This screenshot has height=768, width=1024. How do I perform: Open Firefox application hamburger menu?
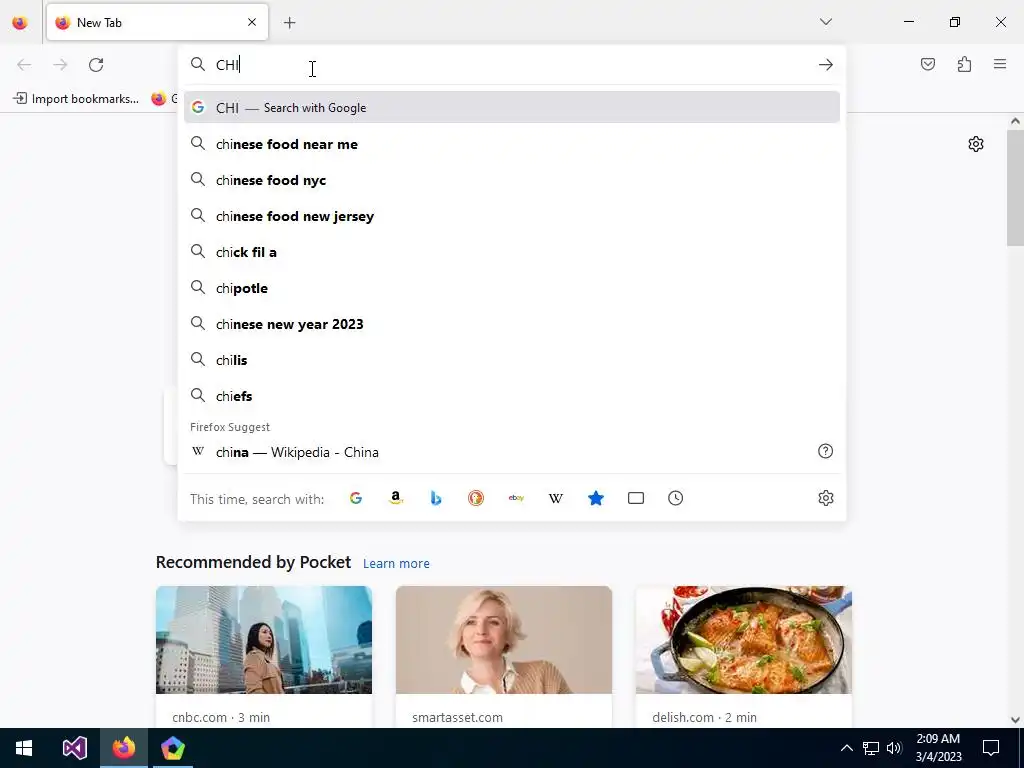point(1000,64)
